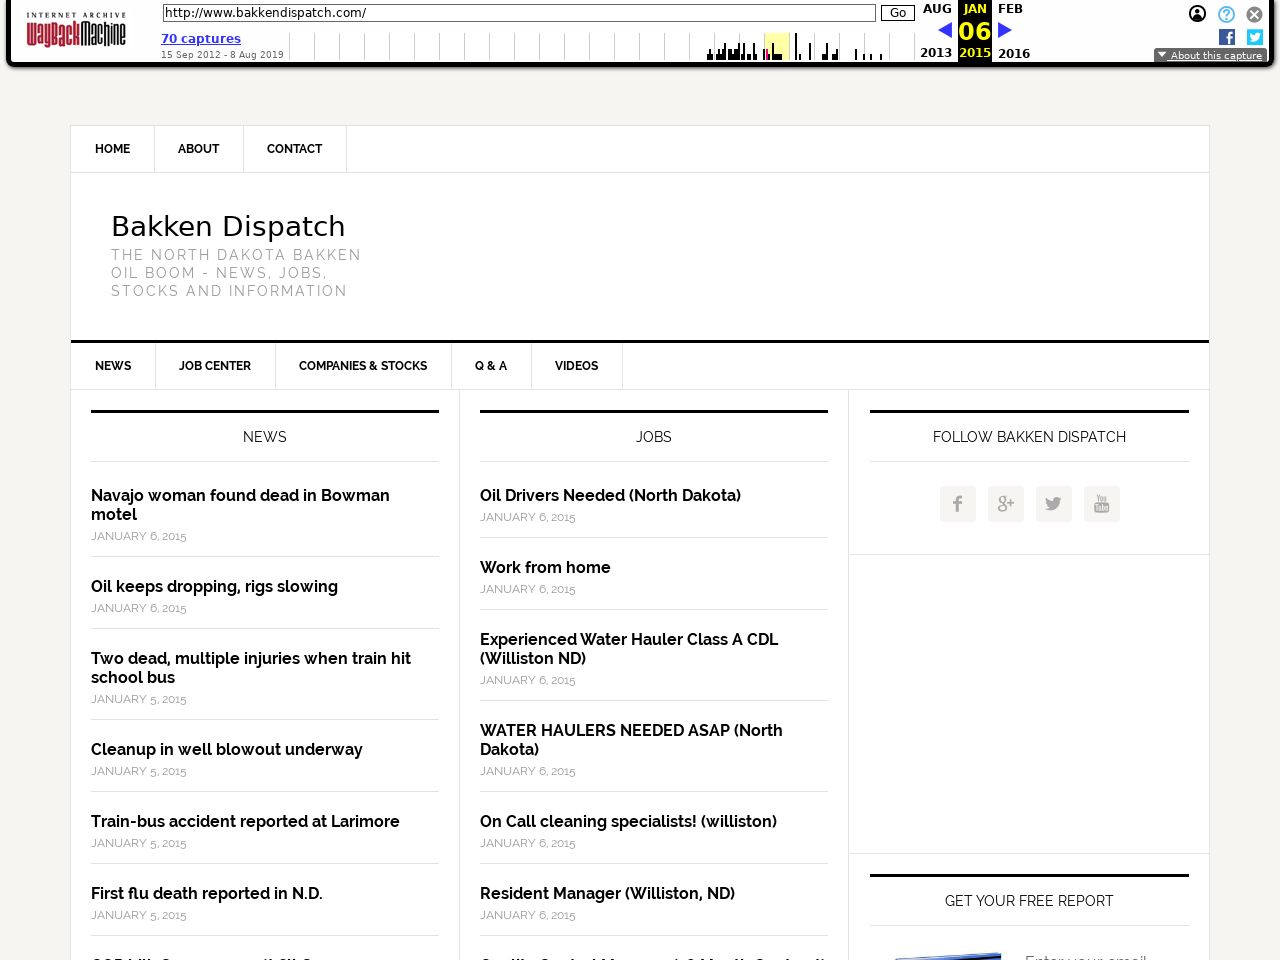Open the YouTube follow icon
Image resolution: width=1280 pixels, height=960 pixels.
click(1101, 504)
